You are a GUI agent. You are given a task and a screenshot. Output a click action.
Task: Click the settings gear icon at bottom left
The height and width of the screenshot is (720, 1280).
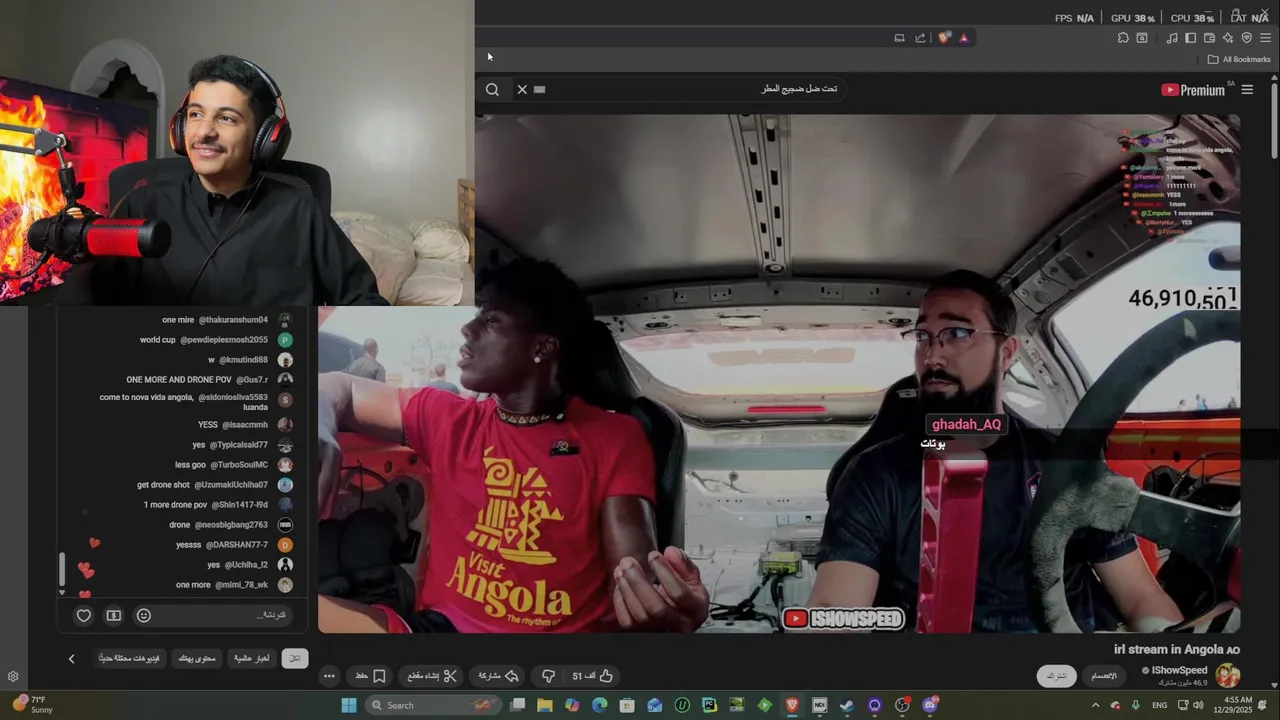(13, 677)
